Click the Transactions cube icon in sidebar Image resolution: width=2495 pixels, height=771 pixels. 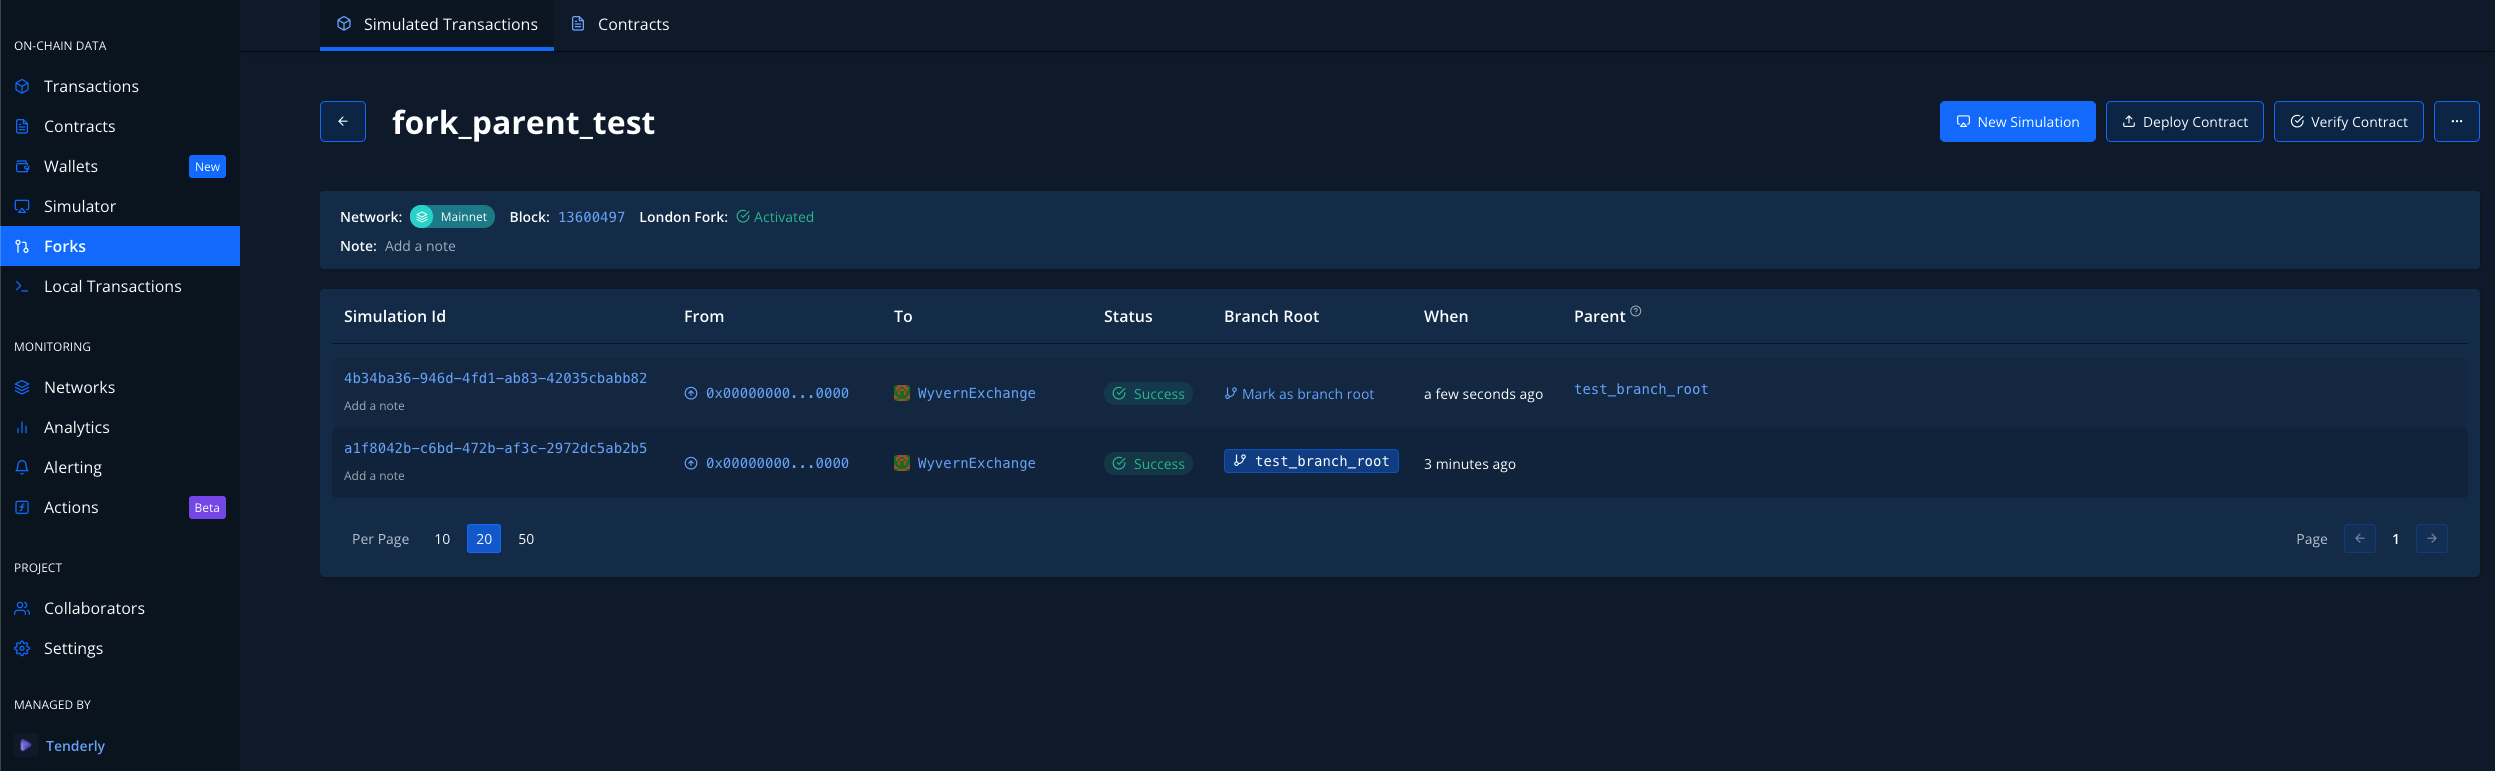[x=22, y=86]
